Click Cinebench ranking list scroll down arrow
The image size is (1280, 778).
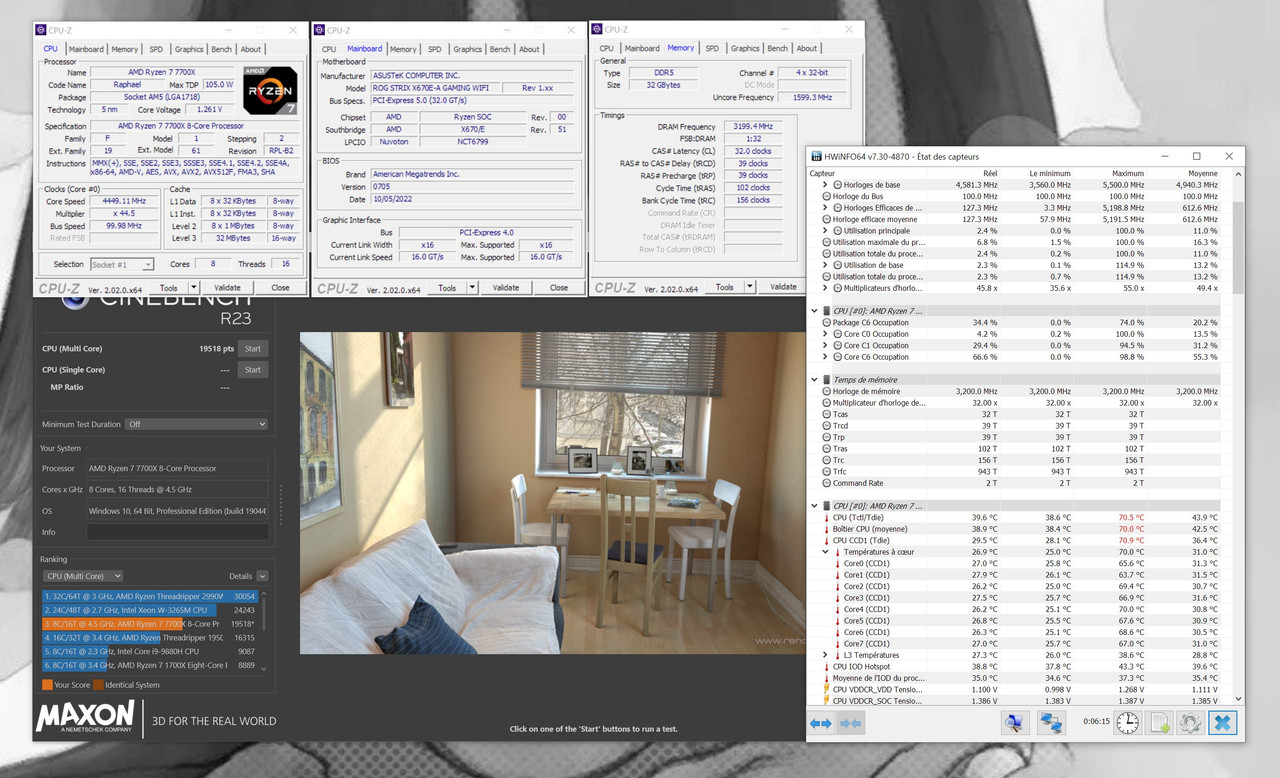coord(264,668)
